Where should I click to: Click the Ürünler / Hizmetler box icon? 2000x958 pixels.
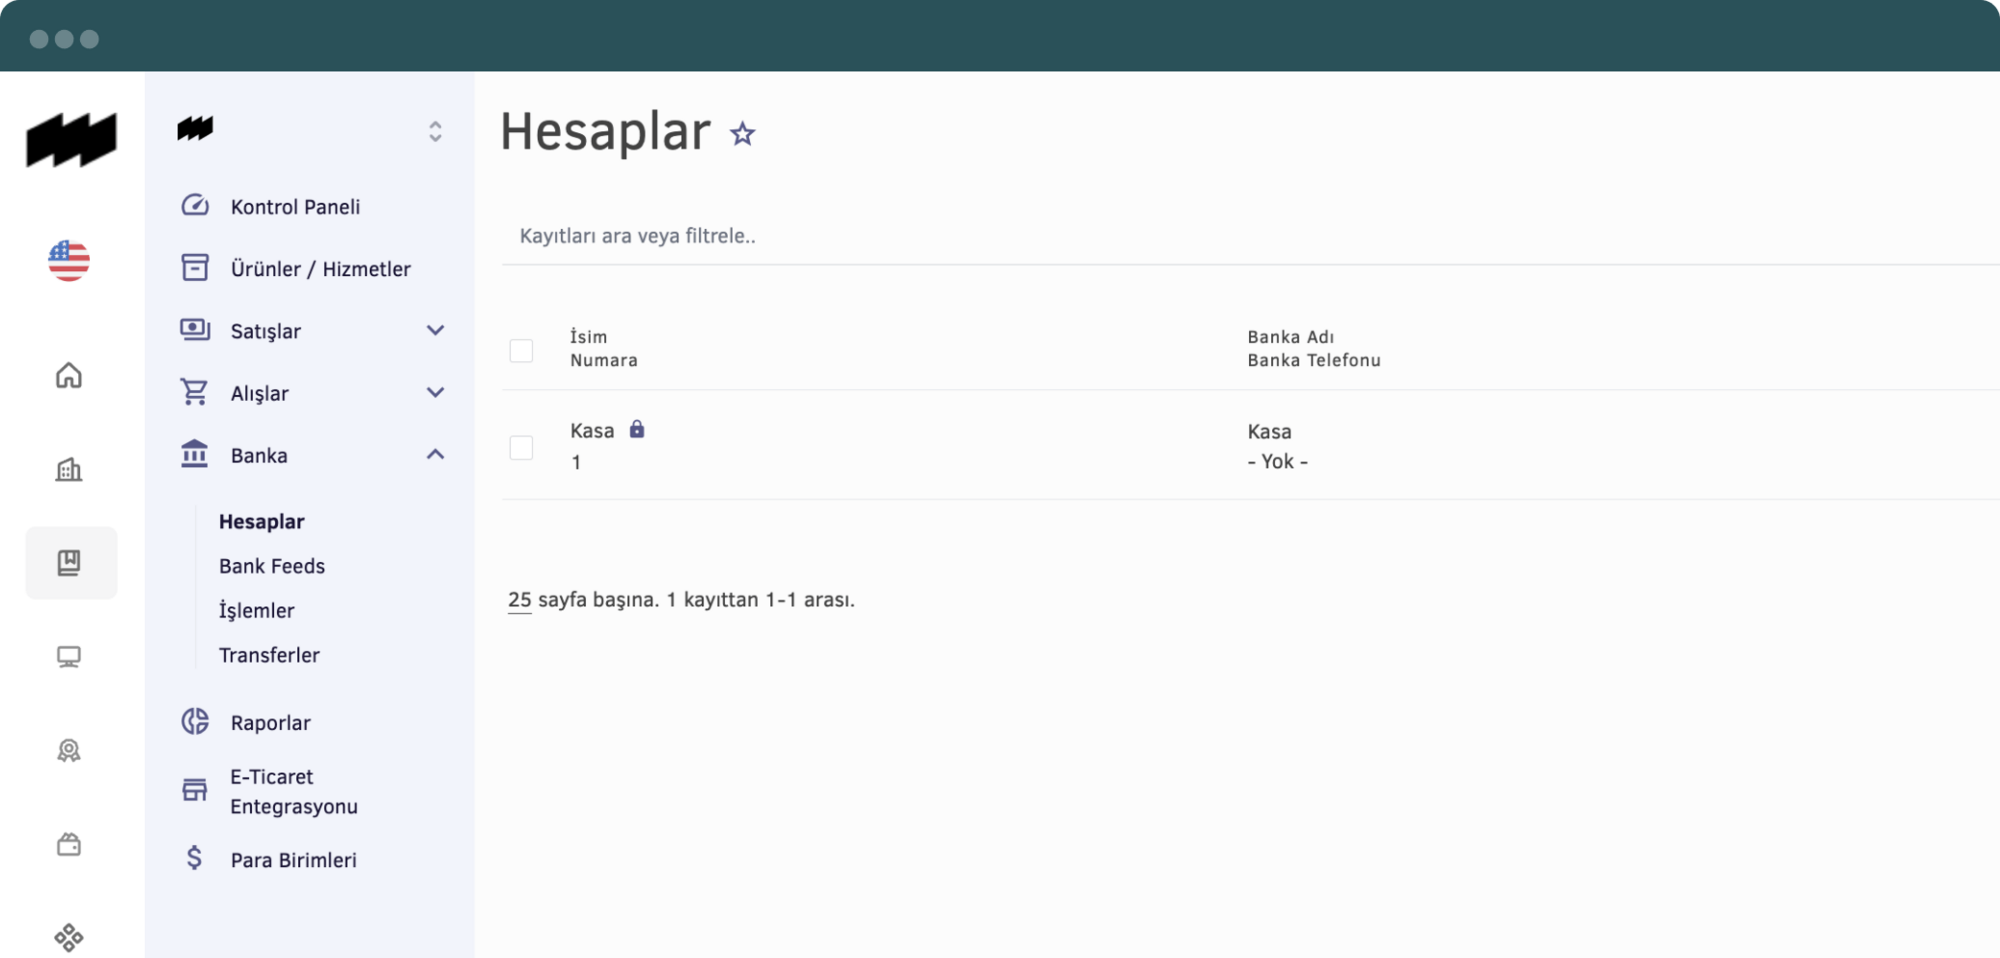pyautogui.click(x=195, y=268)
